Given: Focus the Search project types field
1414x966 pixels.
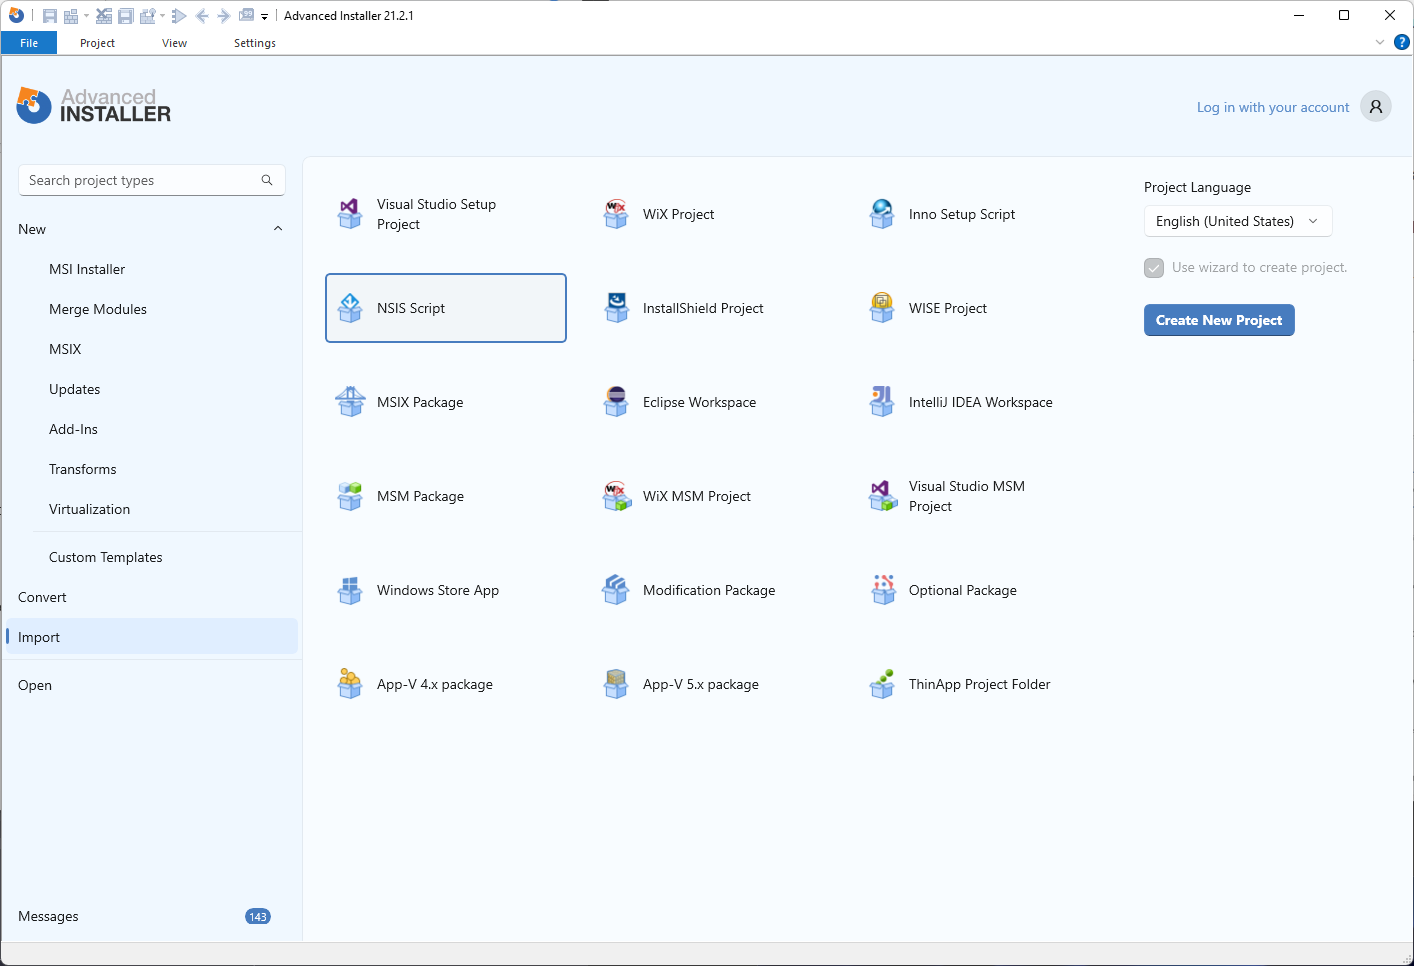Looking at the screenshot, I should coord(152,180).
